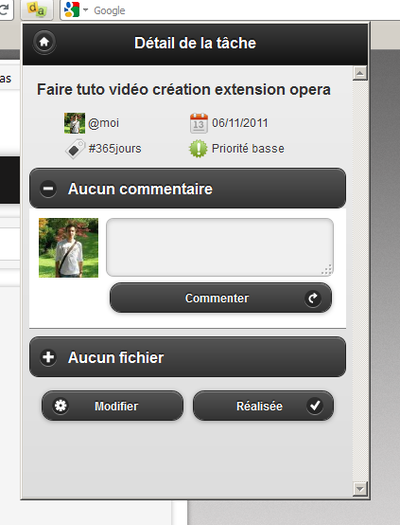Click the minus icon on comments header

pos(48,189)
